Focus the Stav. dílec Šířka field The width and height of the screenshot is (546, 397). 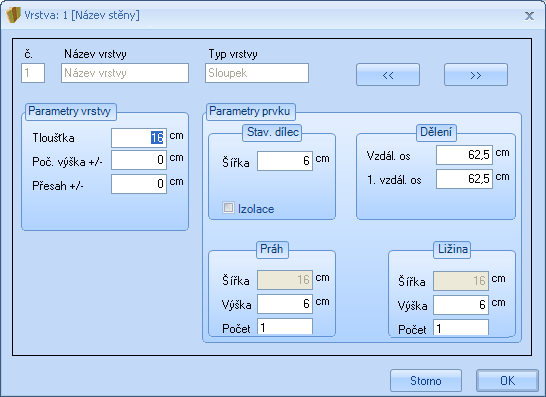285,161
